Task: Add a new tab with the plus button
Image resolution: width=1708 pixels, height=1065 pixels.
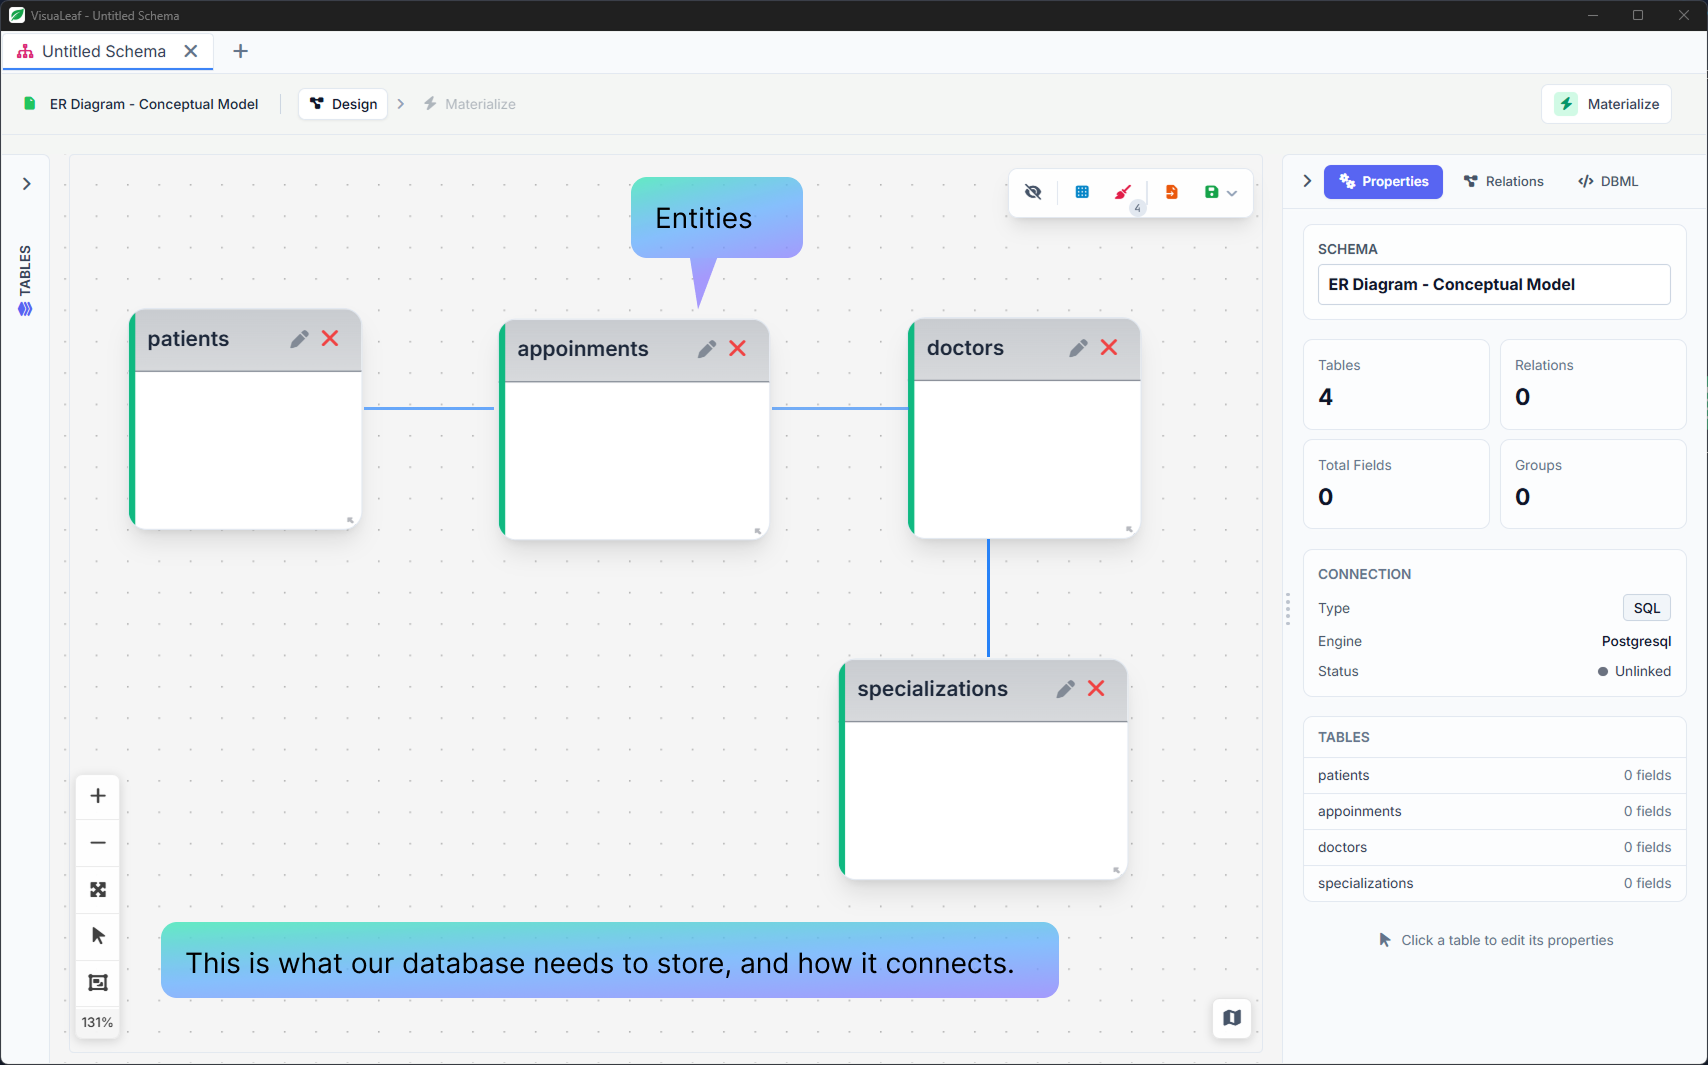Action: pos(240,51)
